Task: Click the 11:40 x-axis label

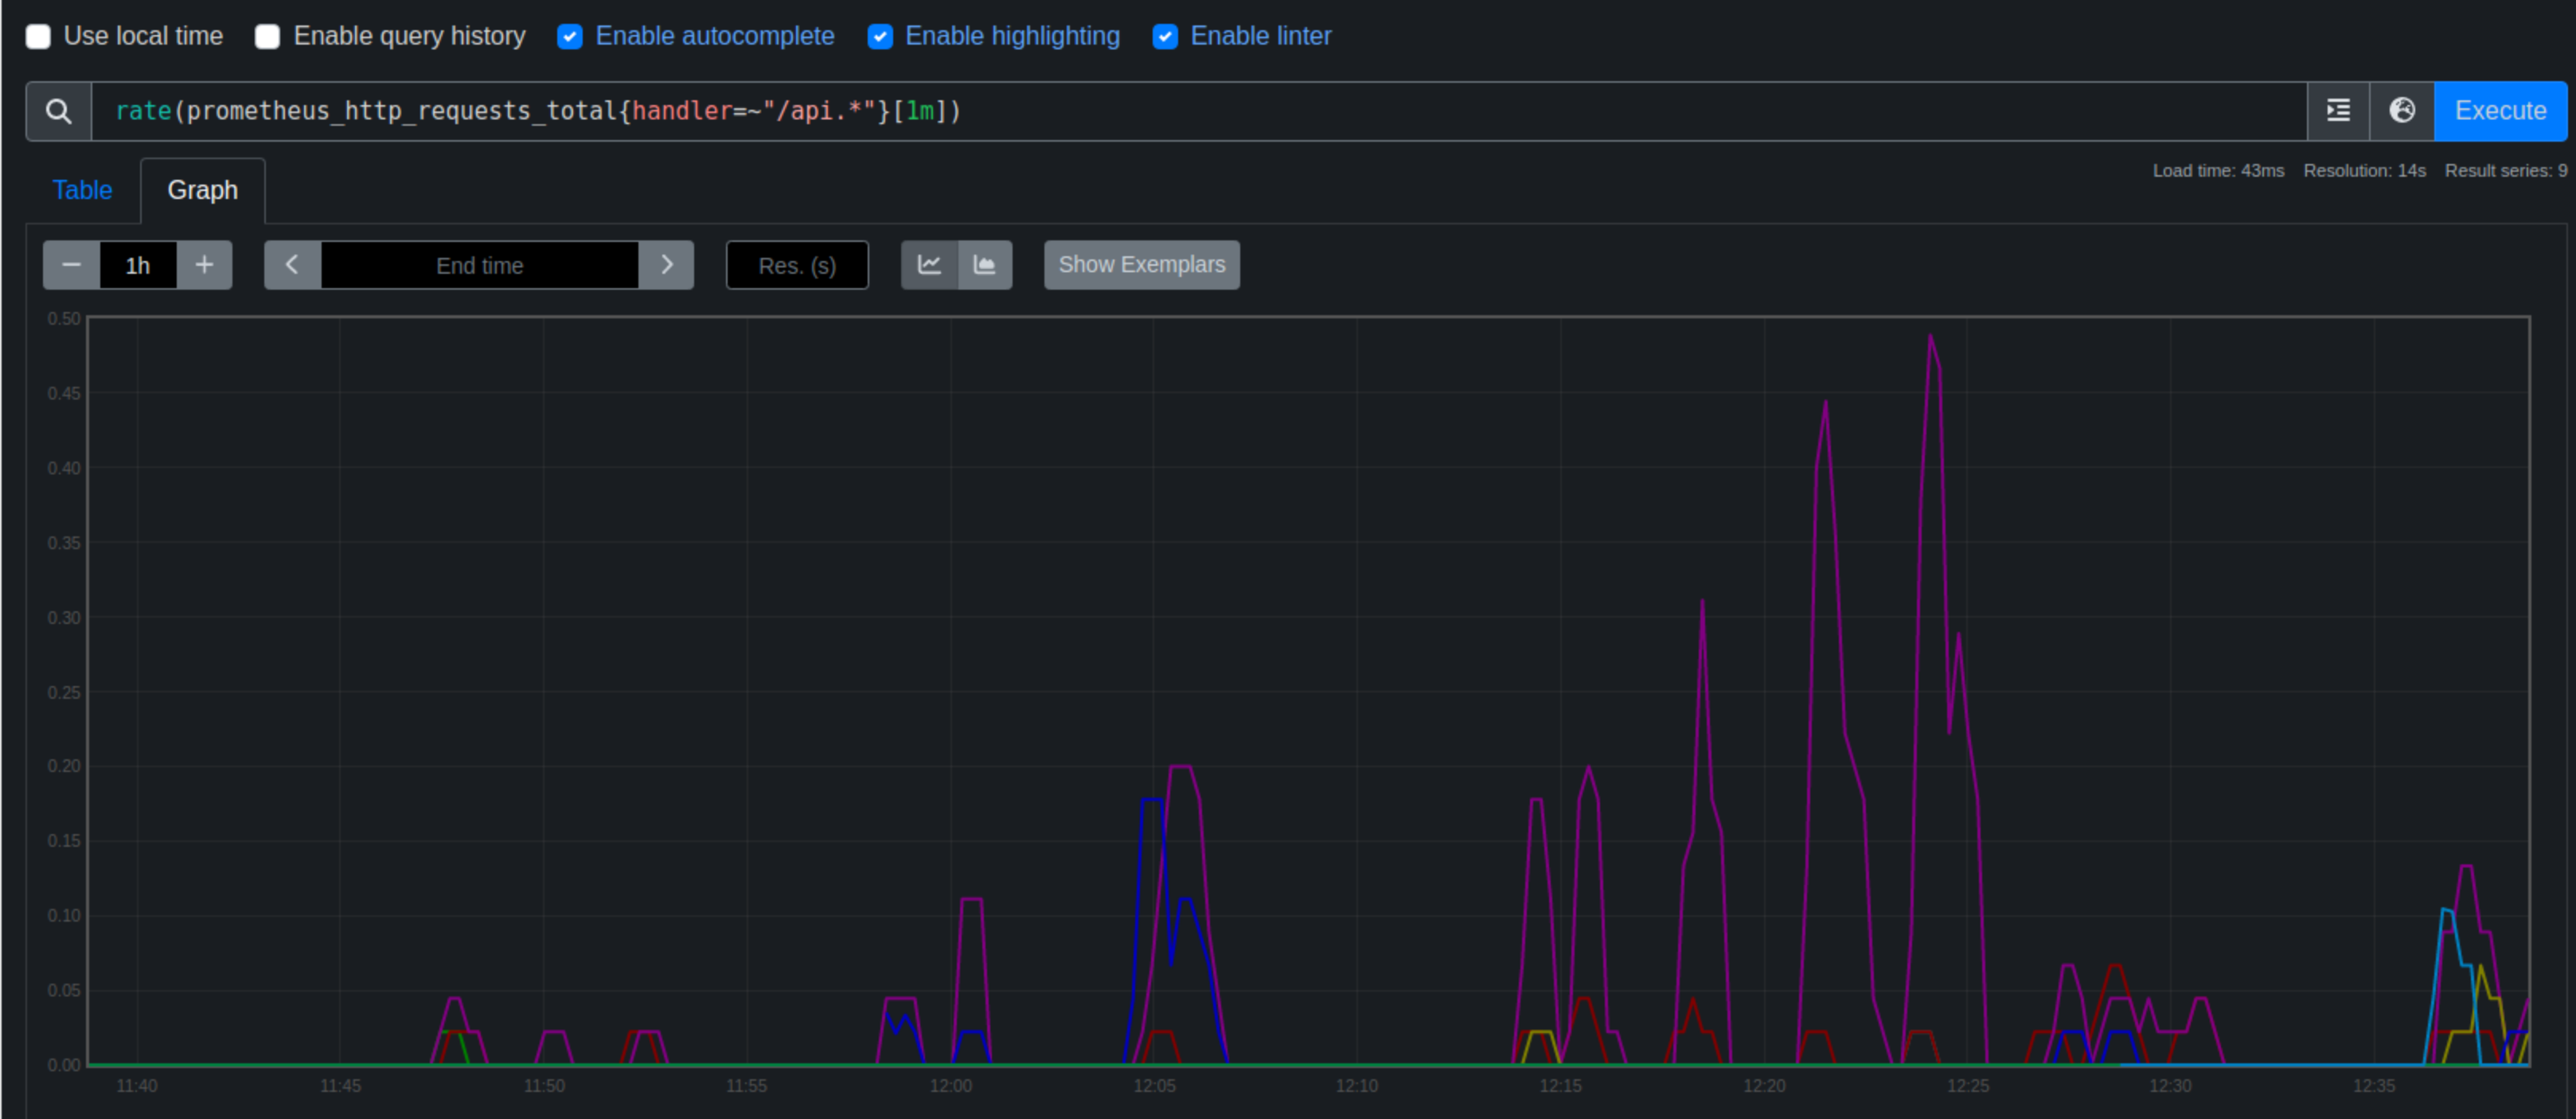Action: 137,1086
